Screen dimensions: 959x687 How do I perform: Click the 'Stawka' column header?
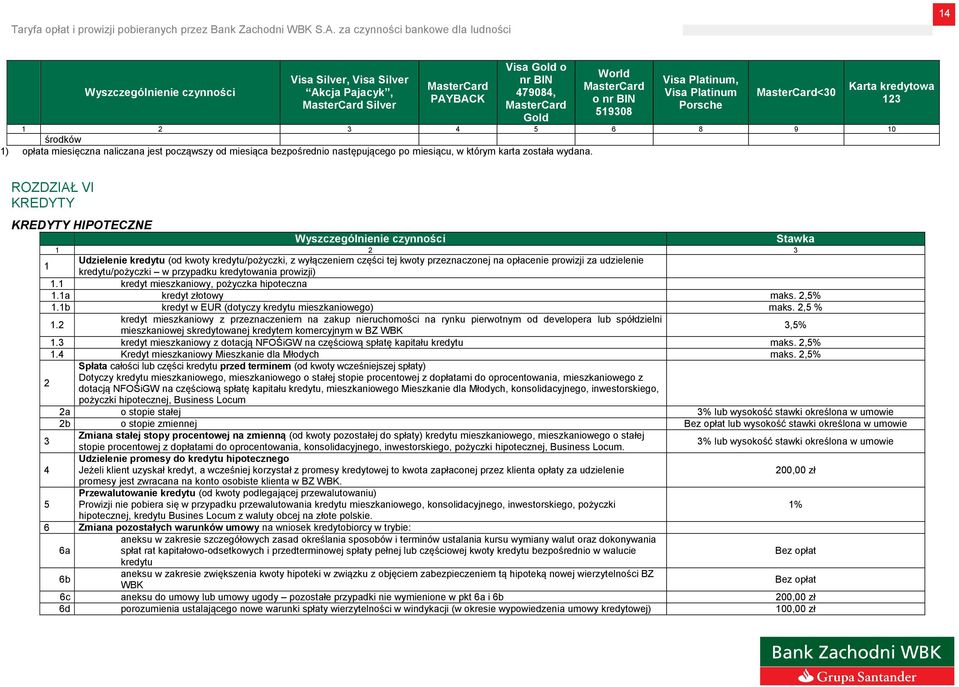coord(795,239)
